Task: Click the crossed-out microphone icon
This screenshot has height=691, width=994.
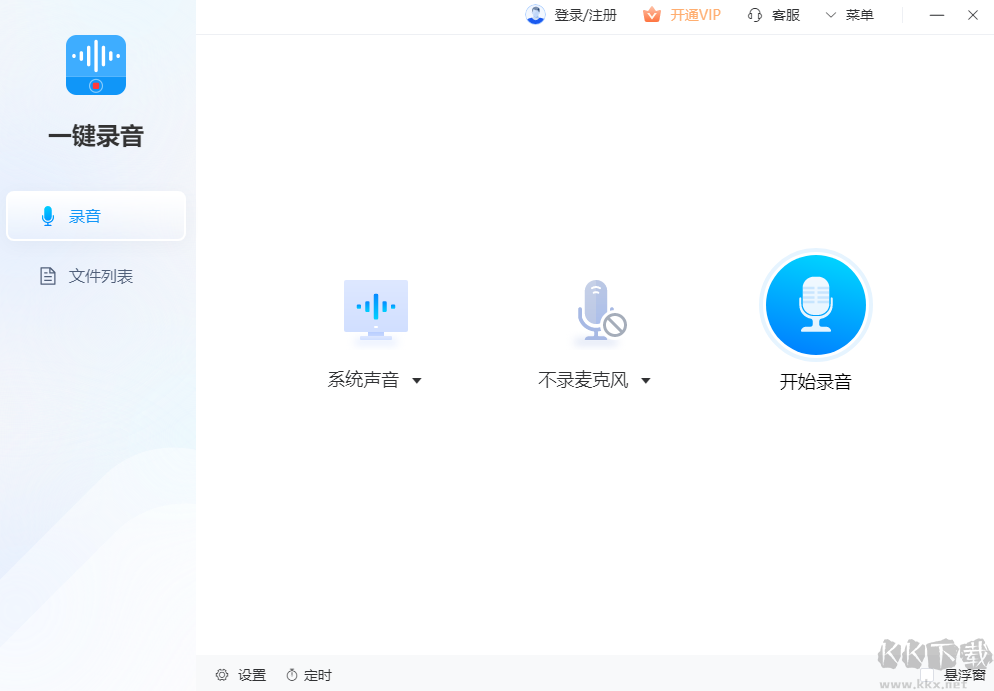Action: [x=599, y=309]
